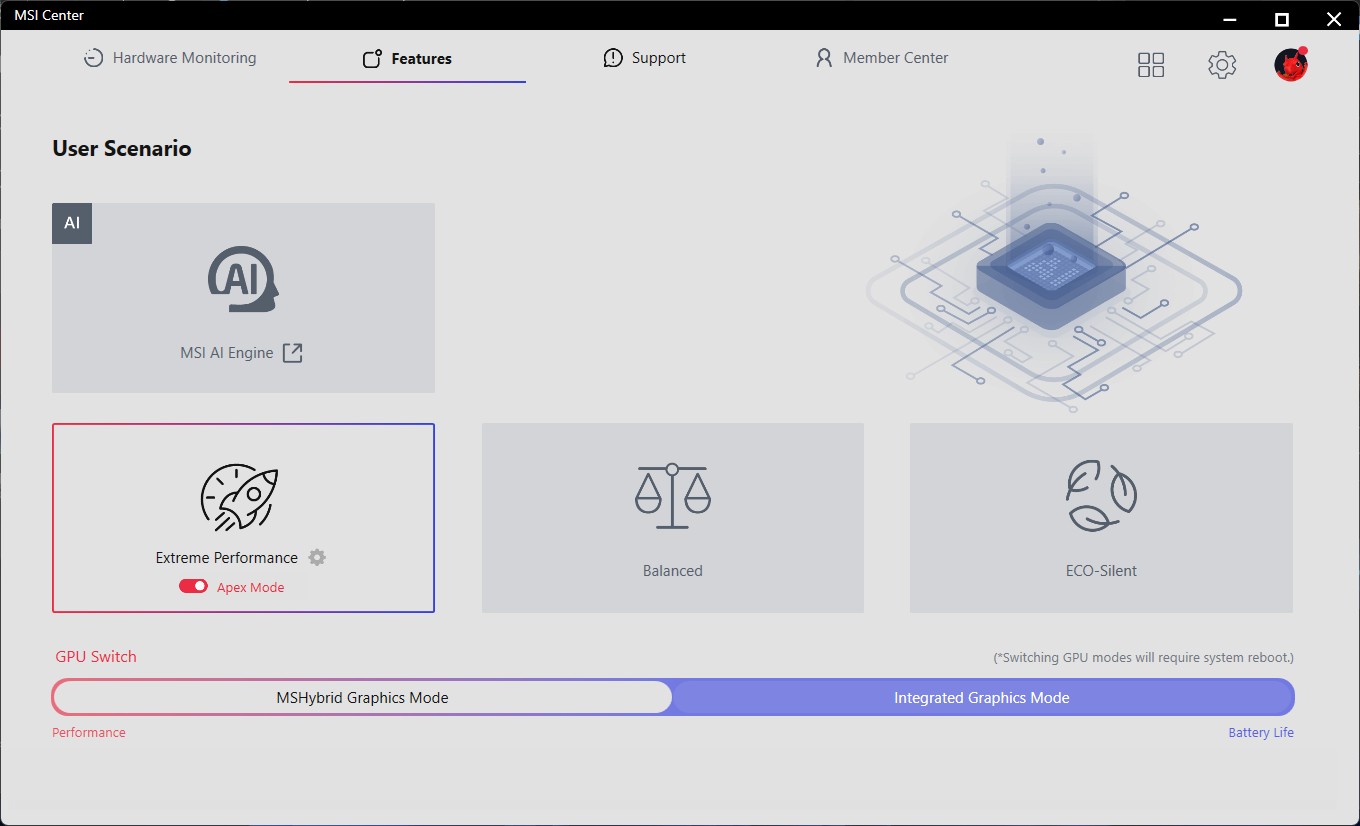Viewport: 1360px width, 826px height.
Task: Click the AI head logo icon
Action: (243, 280)
